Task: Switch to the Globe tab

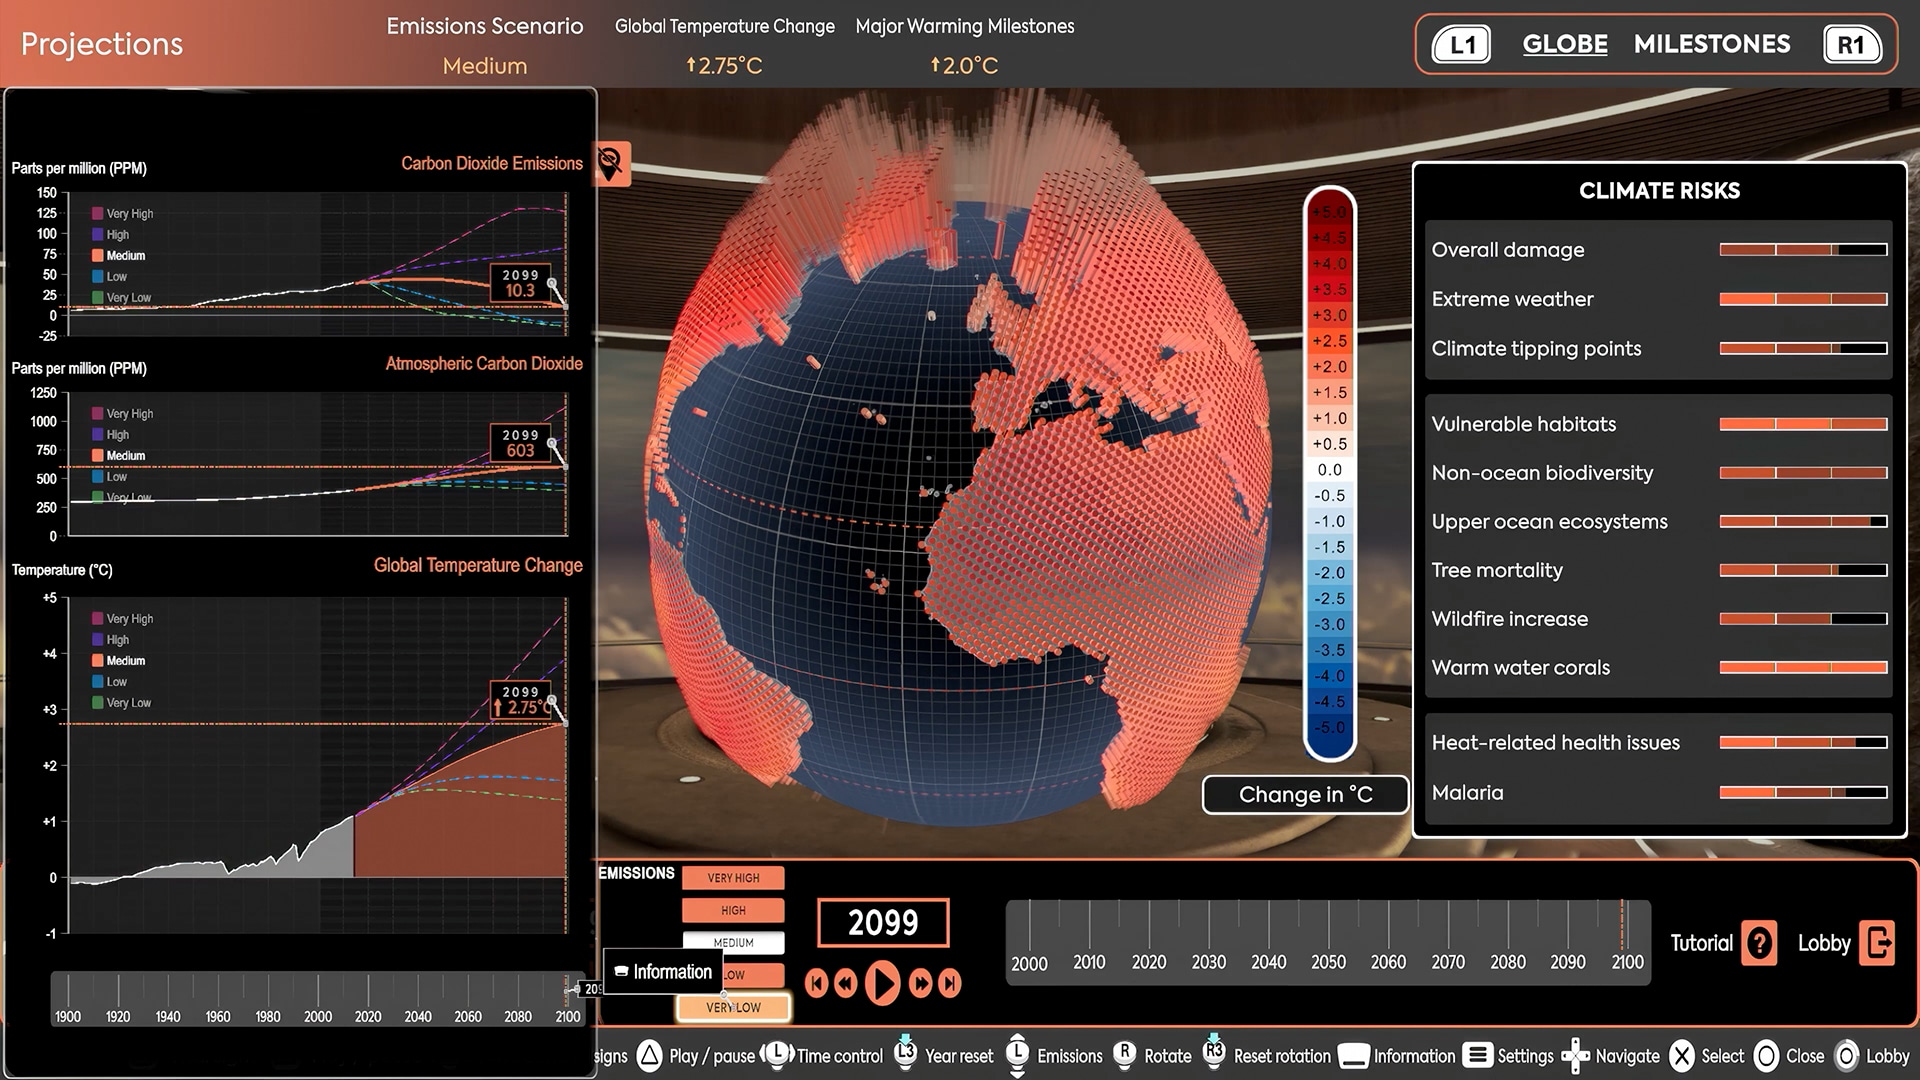Action: click(x=1564, y=44)
